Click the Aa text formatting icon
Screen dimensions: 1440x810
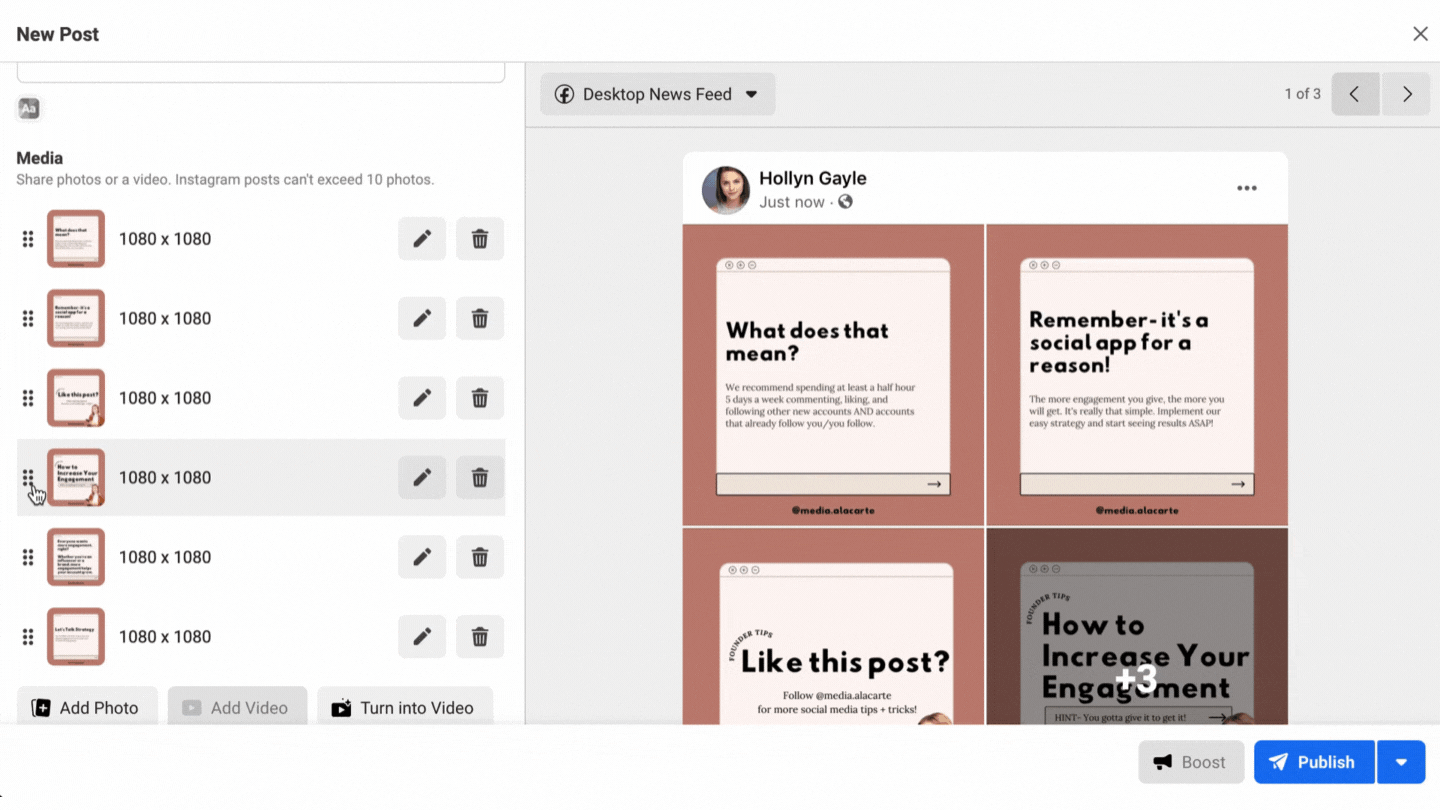point(29,109)
